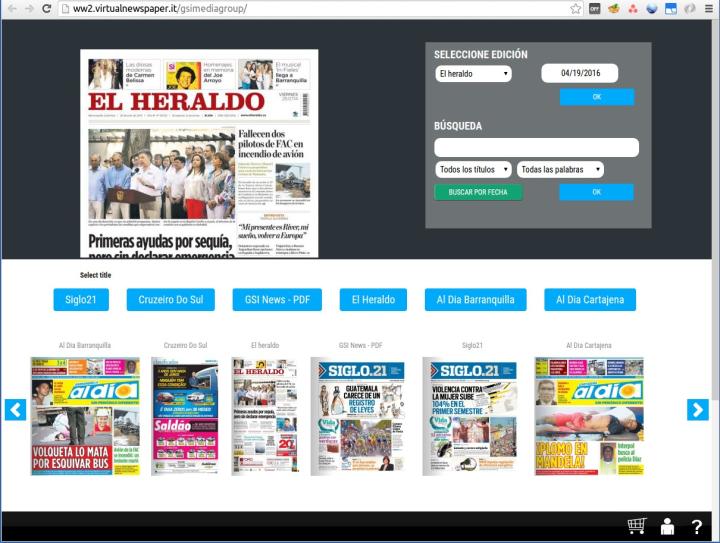Open the 'Todas las palabras' dropdown

[x=561, y=170]
